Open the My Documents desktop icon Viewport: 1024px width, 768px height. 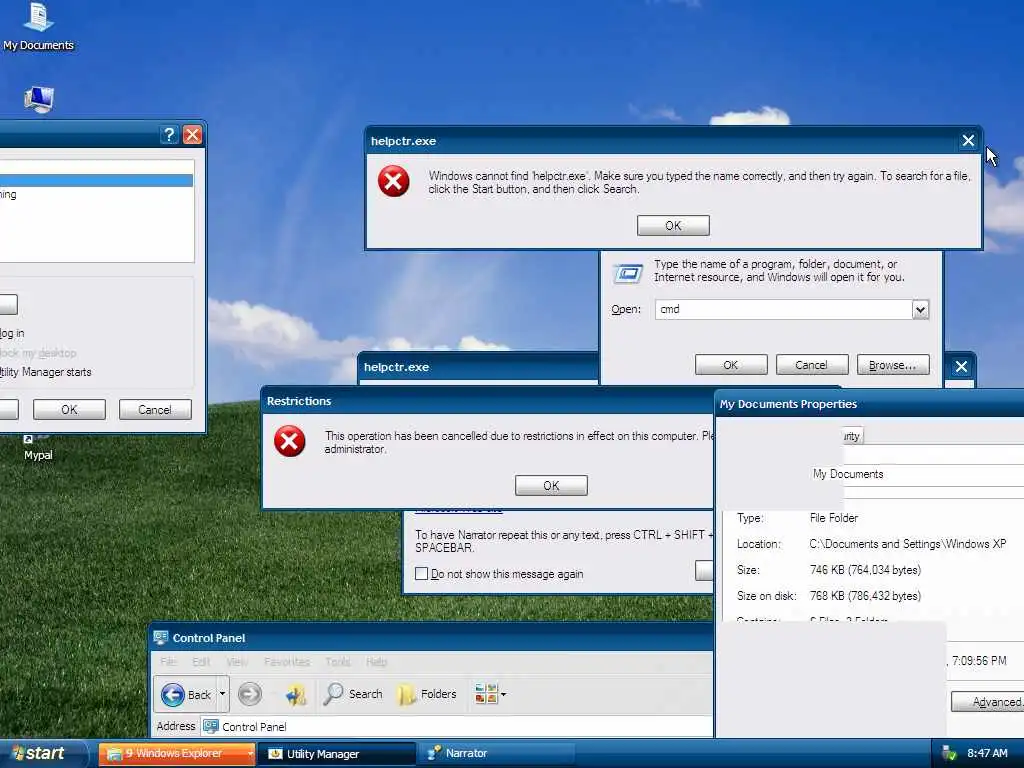pyautogui.click(x=38, y=26)
